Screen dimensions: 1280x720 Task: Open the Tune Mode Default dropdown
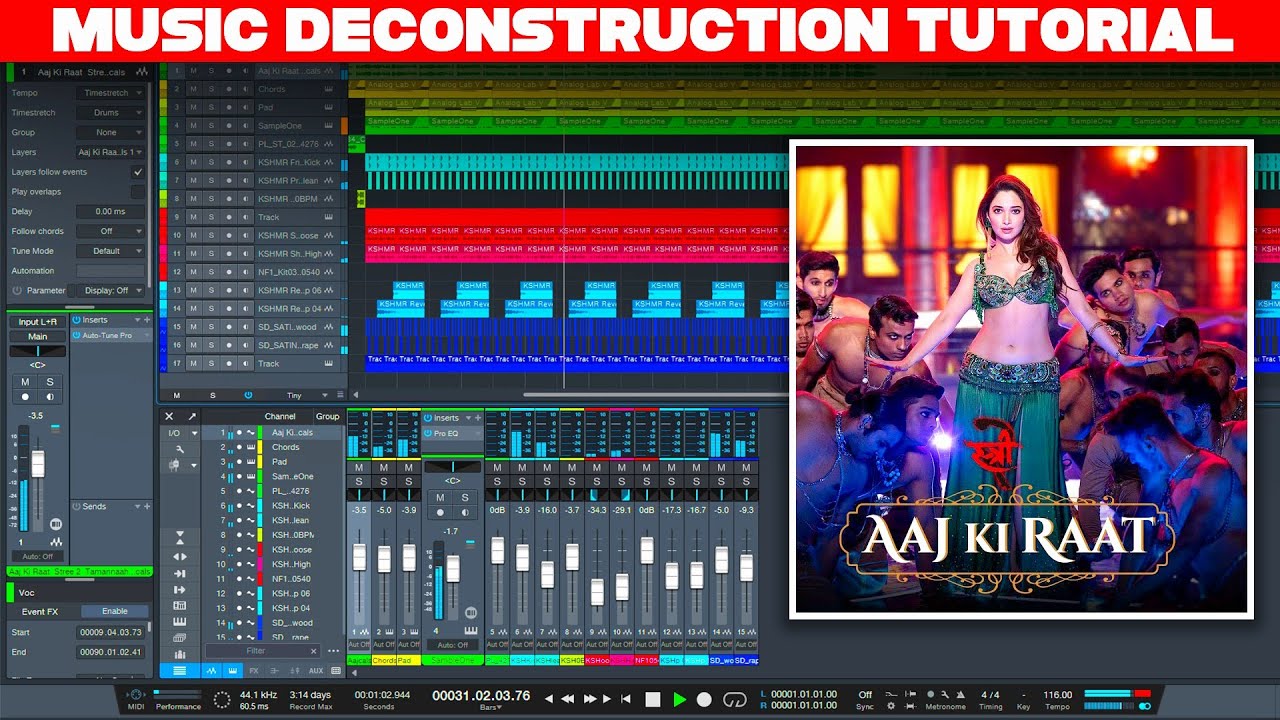tap(111, 251)
